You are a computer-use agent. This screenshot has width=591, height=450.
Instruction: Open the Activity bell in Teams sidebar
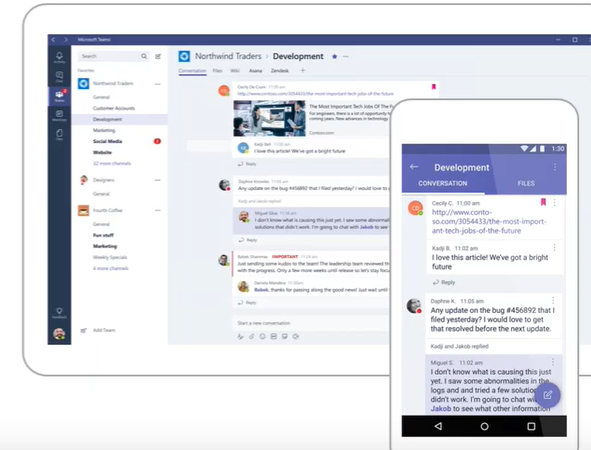click(59, 57)
